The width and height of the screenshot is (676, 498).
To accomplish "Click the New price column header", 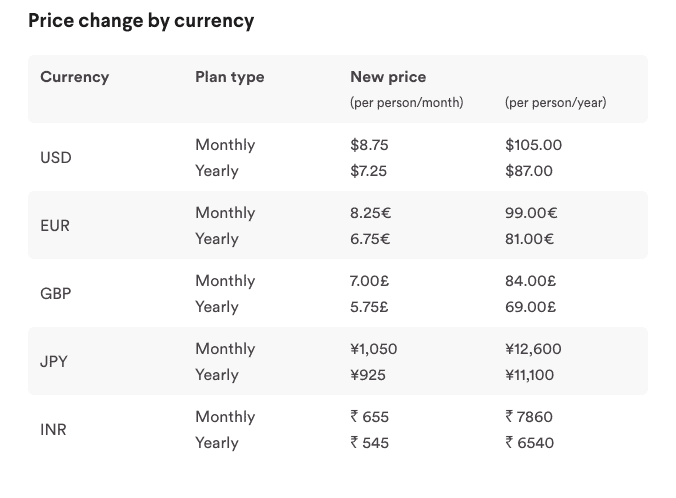I will [388, 77].
